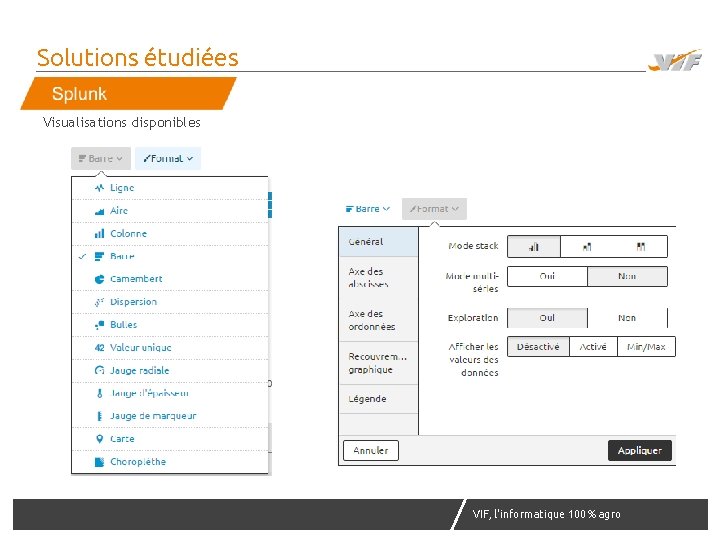
Task: Open the Légende tab
Action: [379, 399]
